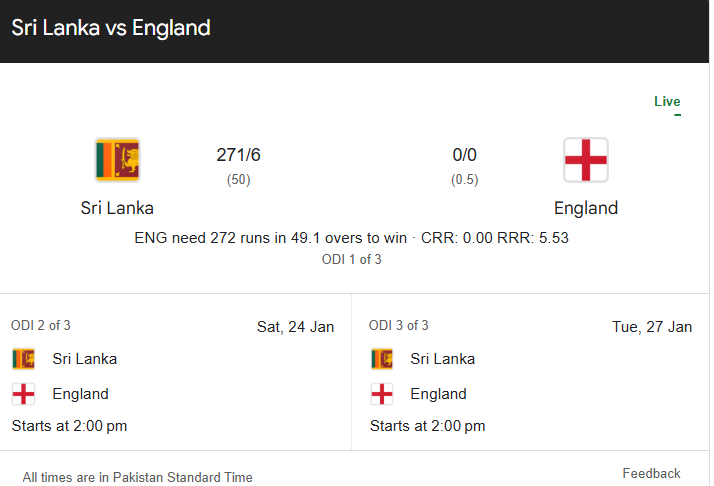Screen dimensions: 714x486
Task: Click the green Live indicator
Action: (667, 102)
